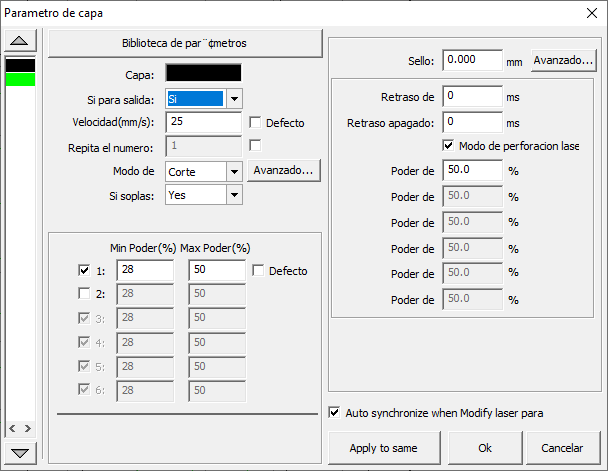Click the Retraso apagado input field
Viewport: 608px width, 471px height.
click(471, 122)
